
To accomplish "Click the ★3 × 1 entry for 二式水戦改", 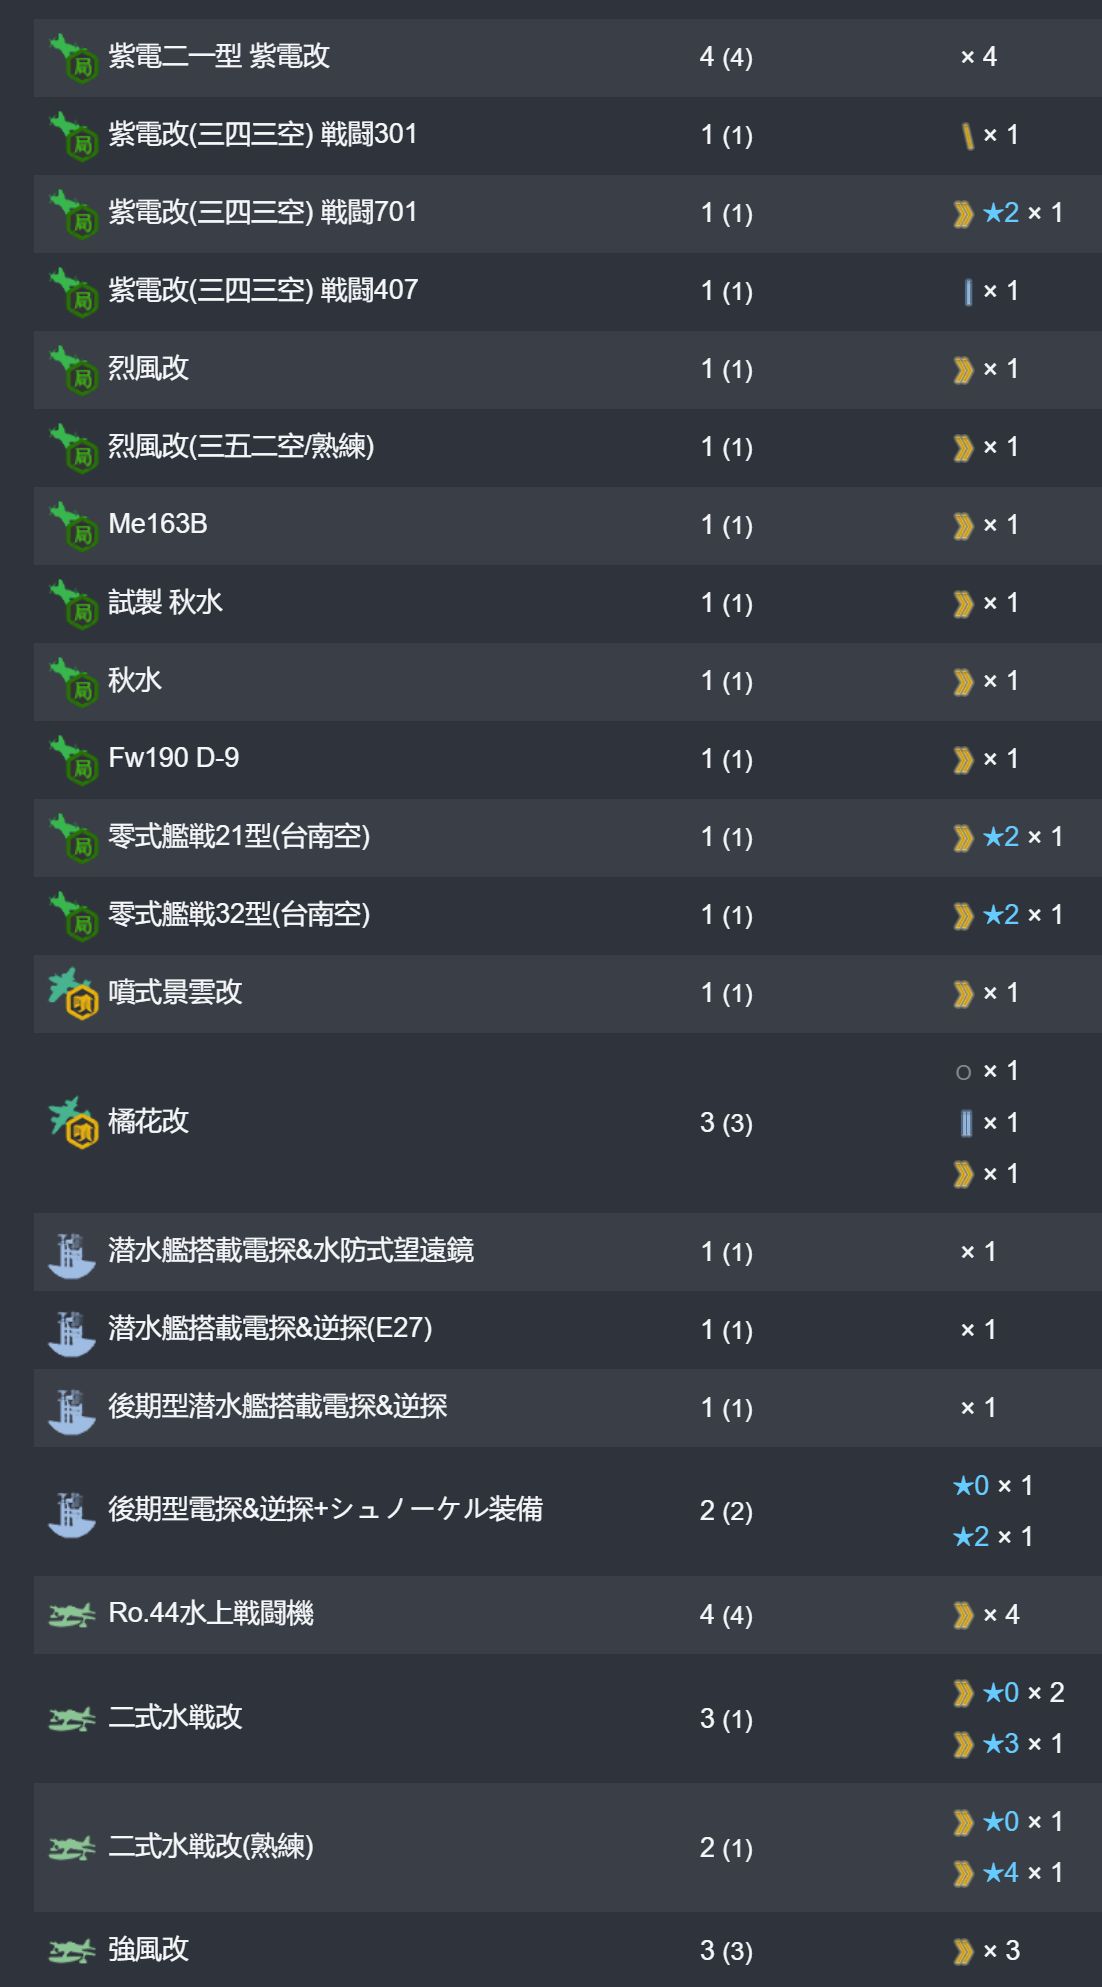I will click(1009, 1744).
